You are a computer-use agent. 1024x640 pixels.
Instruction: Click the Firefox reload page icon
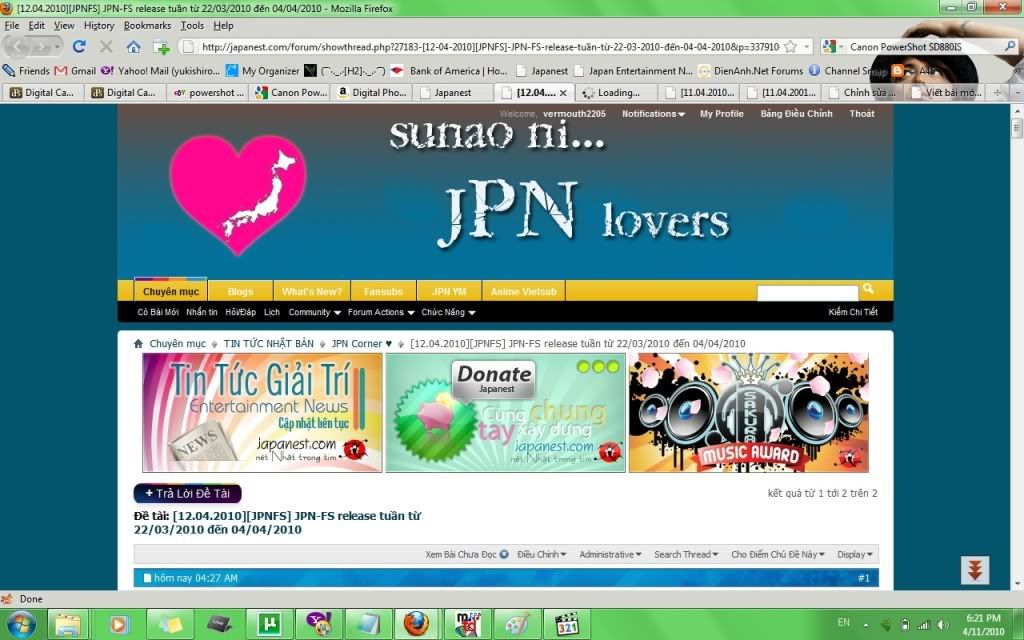[79, 47]
